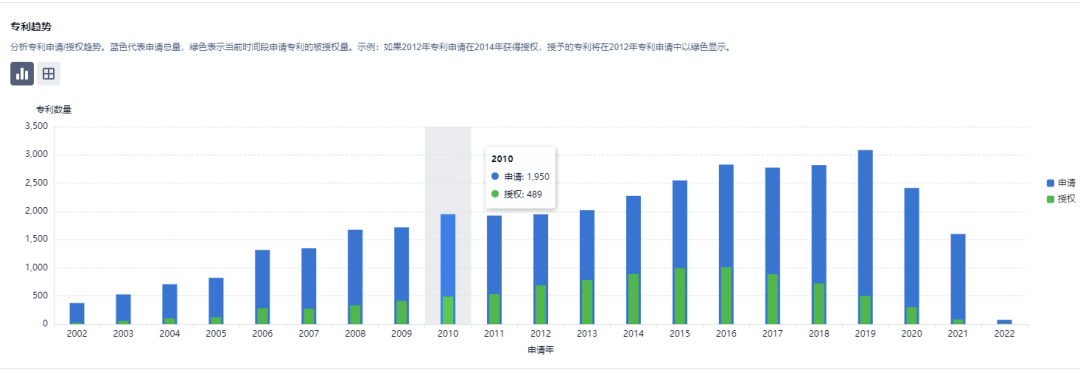Click the 3,500 y-axis value
The image size is (1080, 375).
pyautogui.click(x=36, y=126)
